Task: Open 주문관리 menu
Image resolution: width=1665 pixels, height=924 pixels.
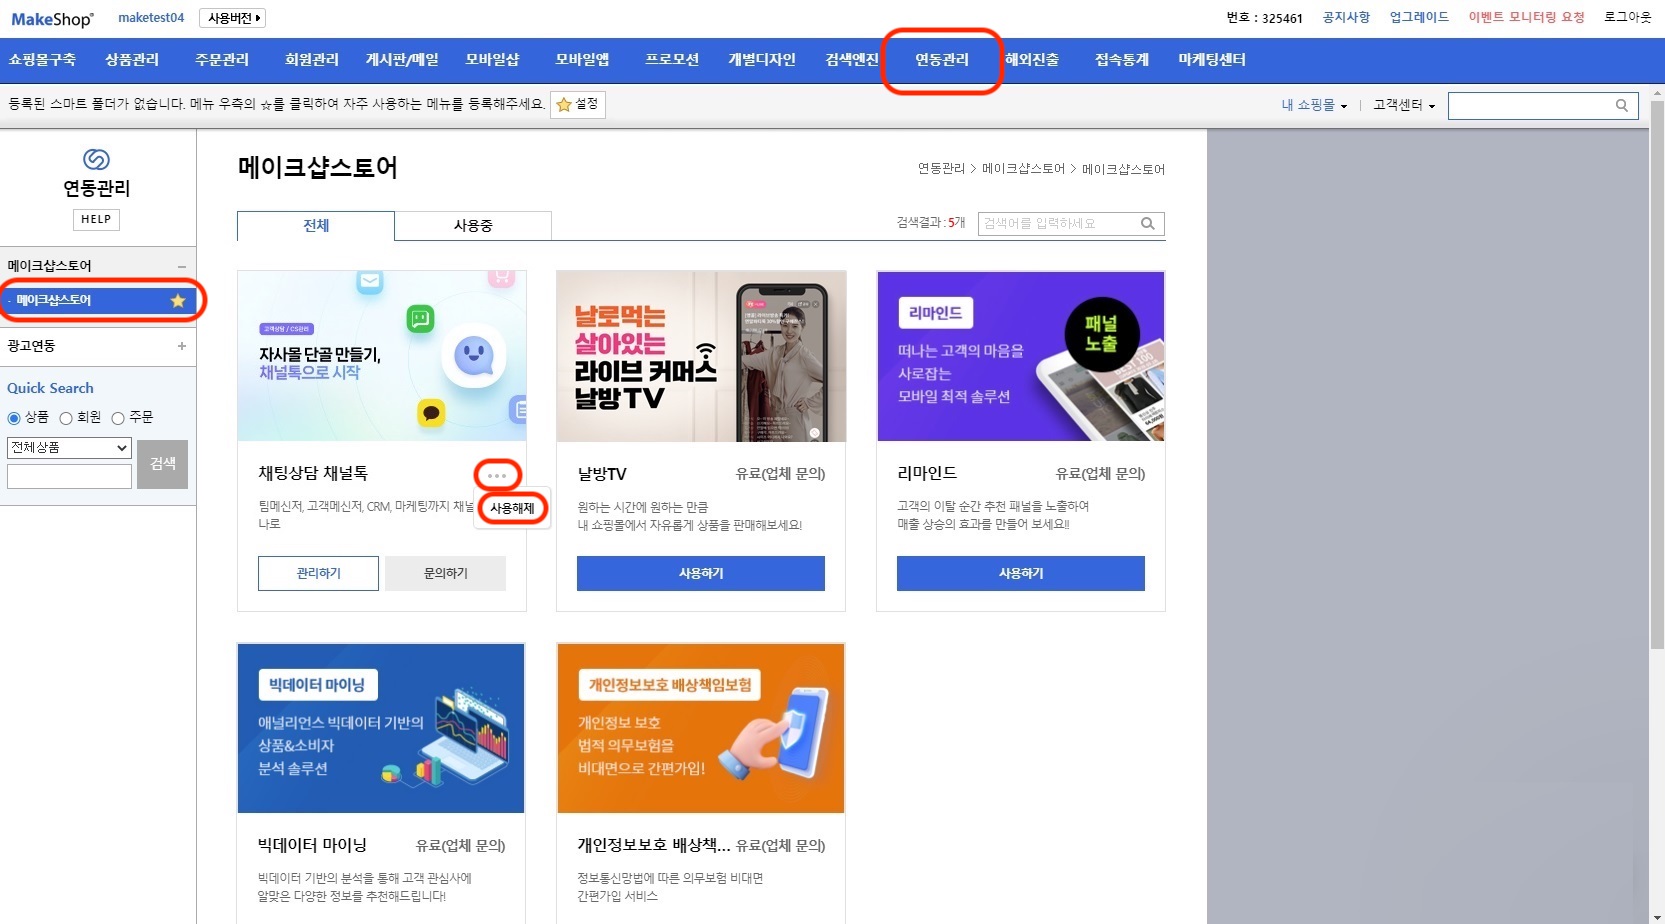Action: [222, 60]
